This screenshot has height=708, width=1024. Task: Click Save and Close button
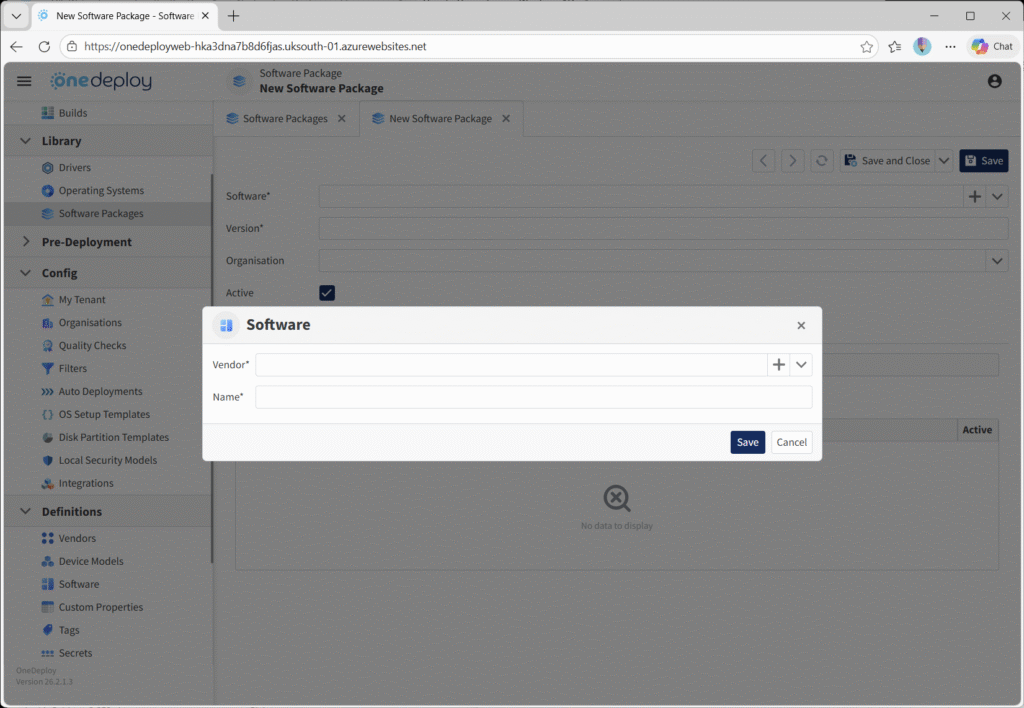coord(888,161)
